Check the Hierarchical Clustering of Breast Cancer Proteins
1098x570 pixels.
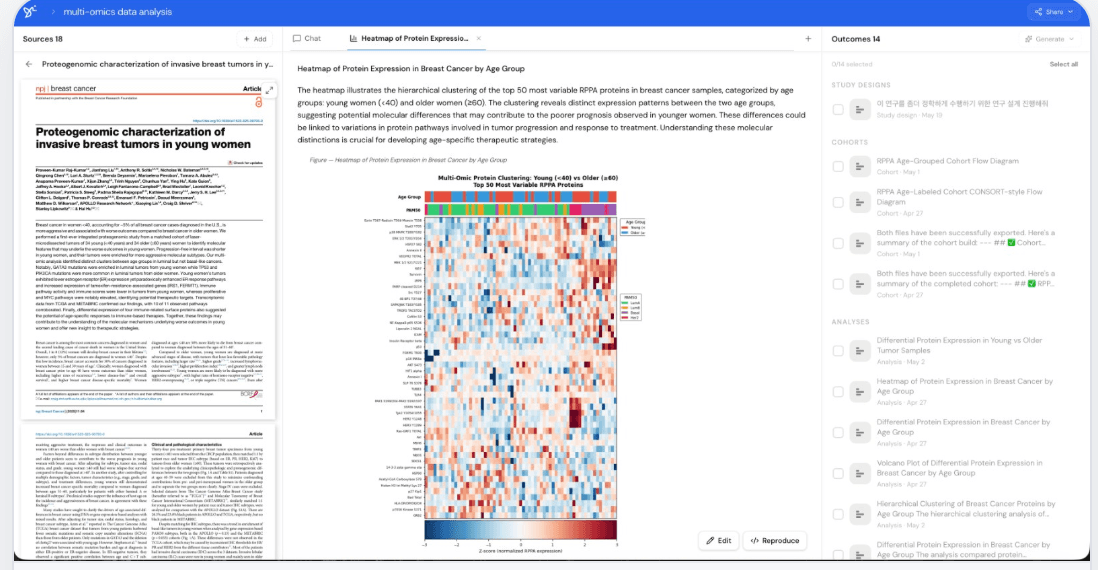(x=838, y=514)
